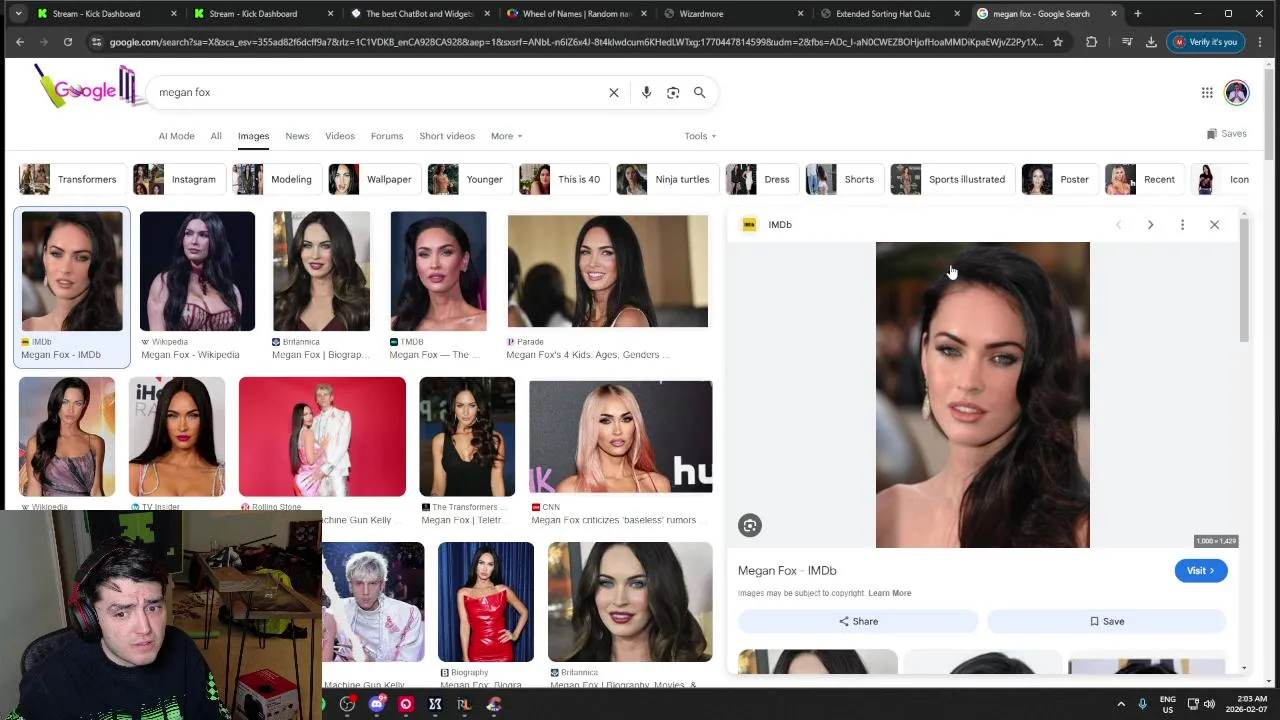Switch to the Forums results tab

(387, 136)
